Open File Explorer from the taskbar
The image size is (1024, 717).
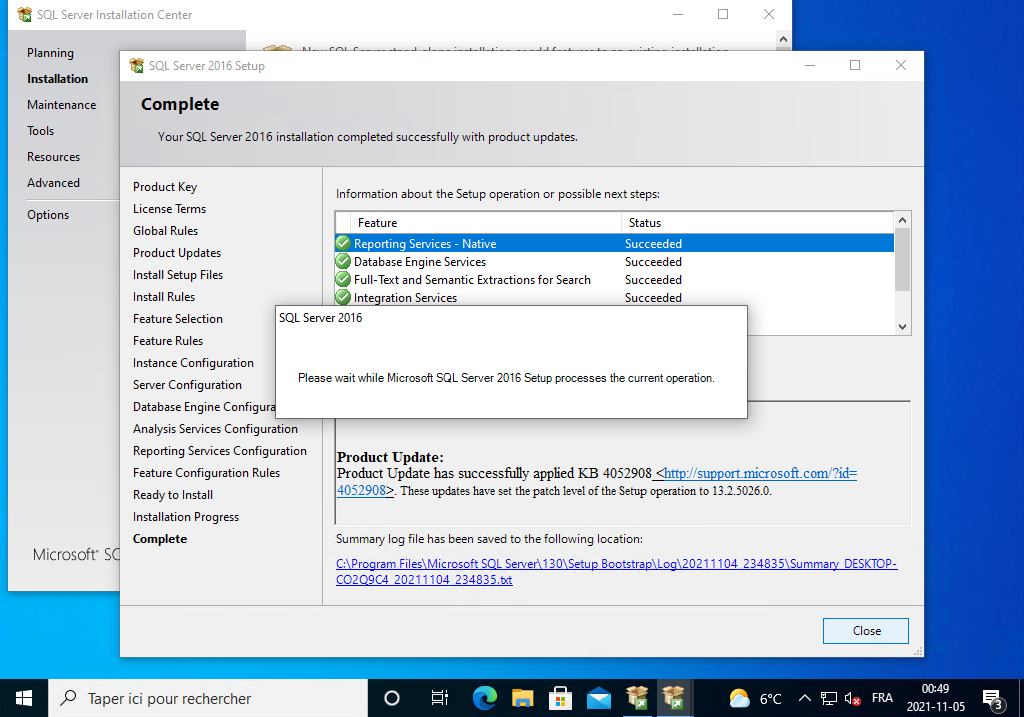[x=522, y=698]
